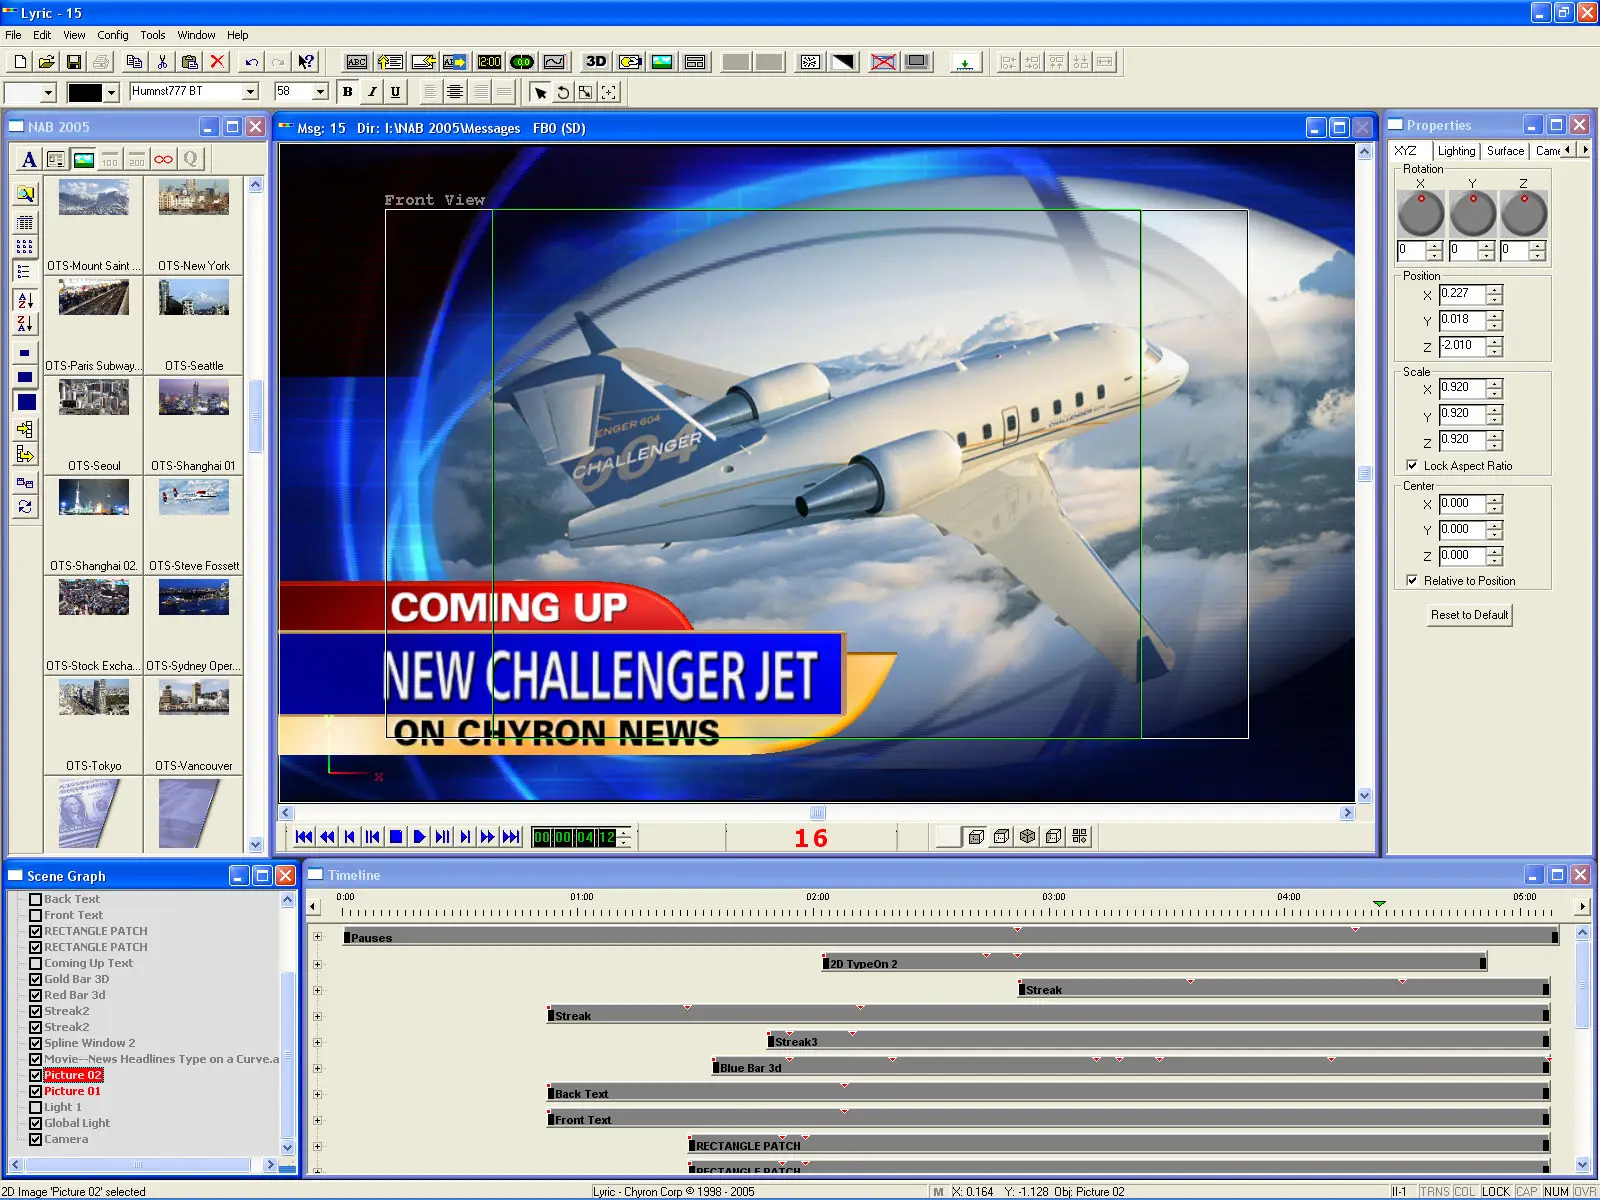Viewport: 1600px width, 1200px height.
Task: Sort browser items A to Z
Action: click(25, 300)
